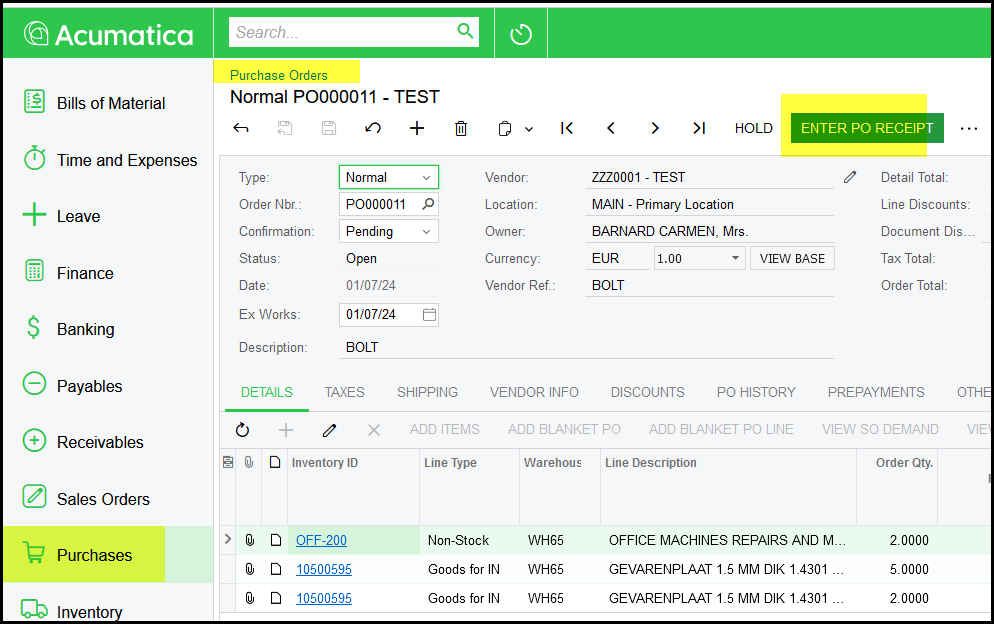Image resolution: width=994 pixels, height=624 pixels.
Task: Open clipboard dropdown arrow in toolbar
Action: click(529, 129)
